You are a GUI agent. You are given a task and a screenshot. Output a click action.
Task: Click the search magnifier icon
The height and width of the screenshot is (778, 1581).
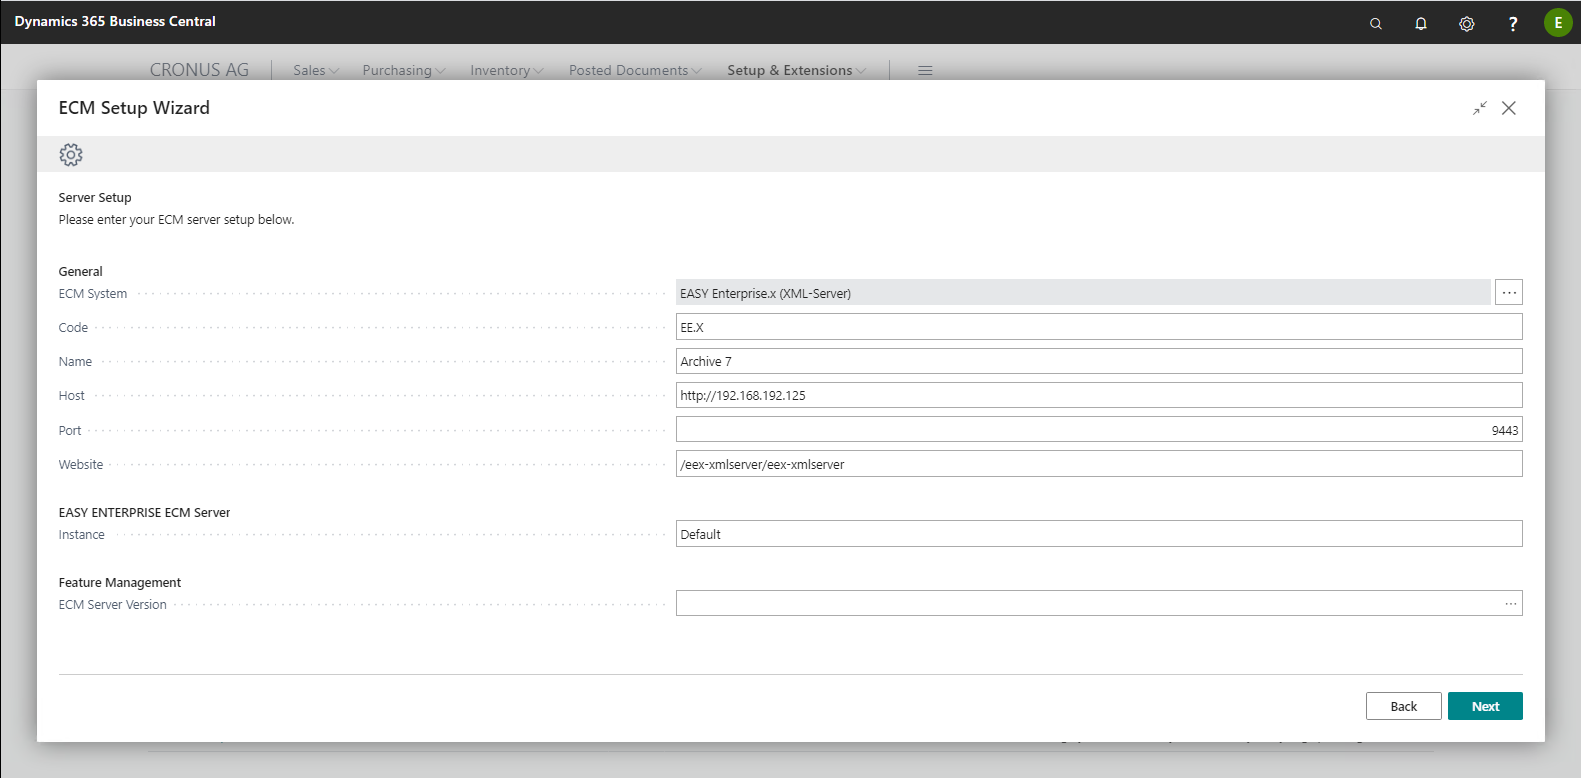[x=1376, y=23]
